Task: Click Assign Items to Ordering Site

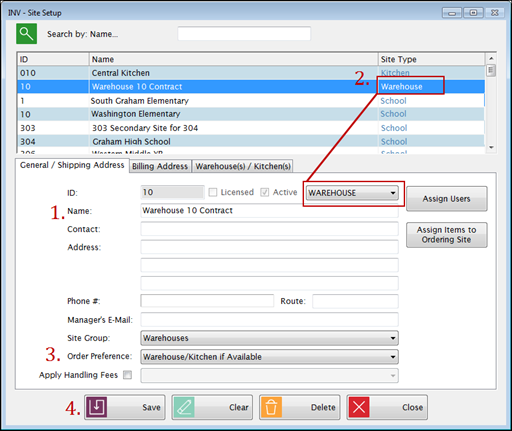Action: click(x=447, y=235)
